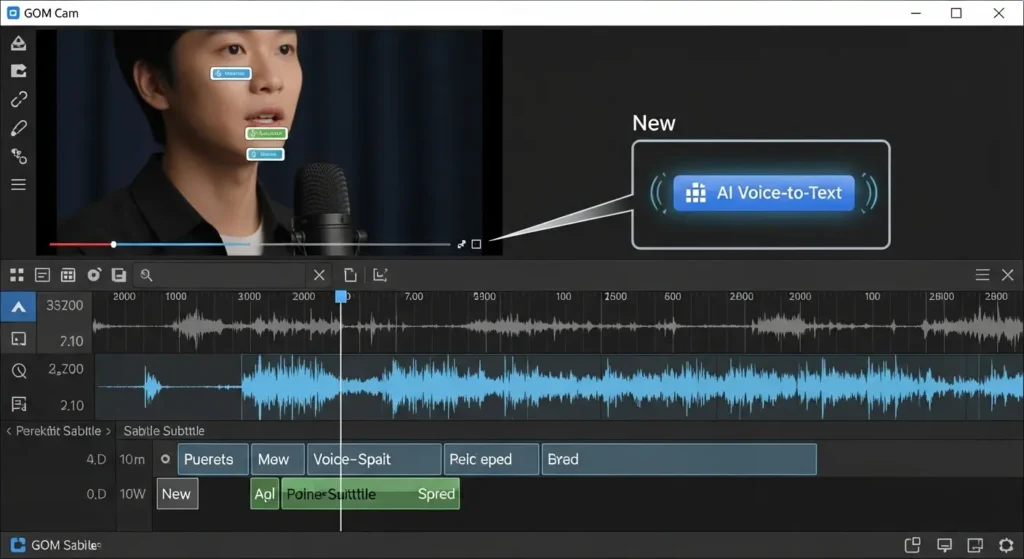1024x559 pixels.
Task: Collapse panel using left chevron by Perektit Sabitle
Action: click(8, 431)
